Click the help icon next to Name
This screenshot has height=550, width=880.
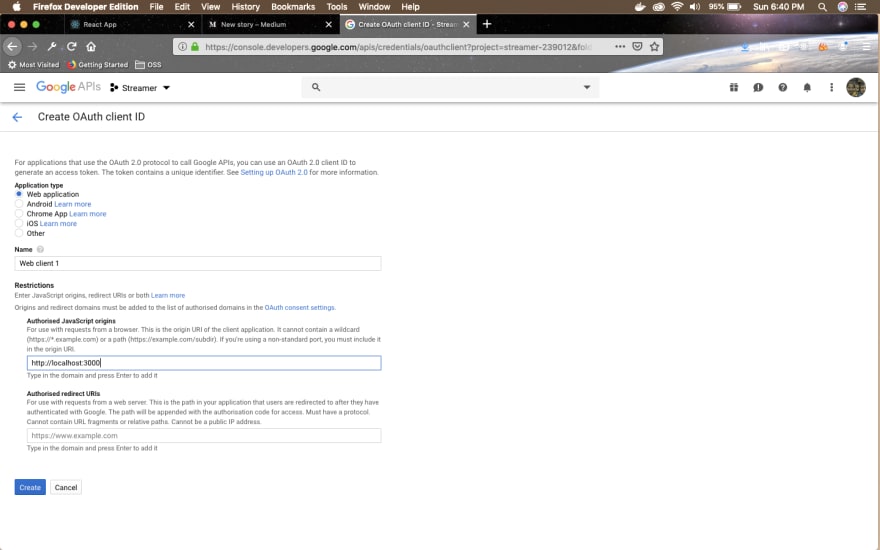tap(40, 249)
